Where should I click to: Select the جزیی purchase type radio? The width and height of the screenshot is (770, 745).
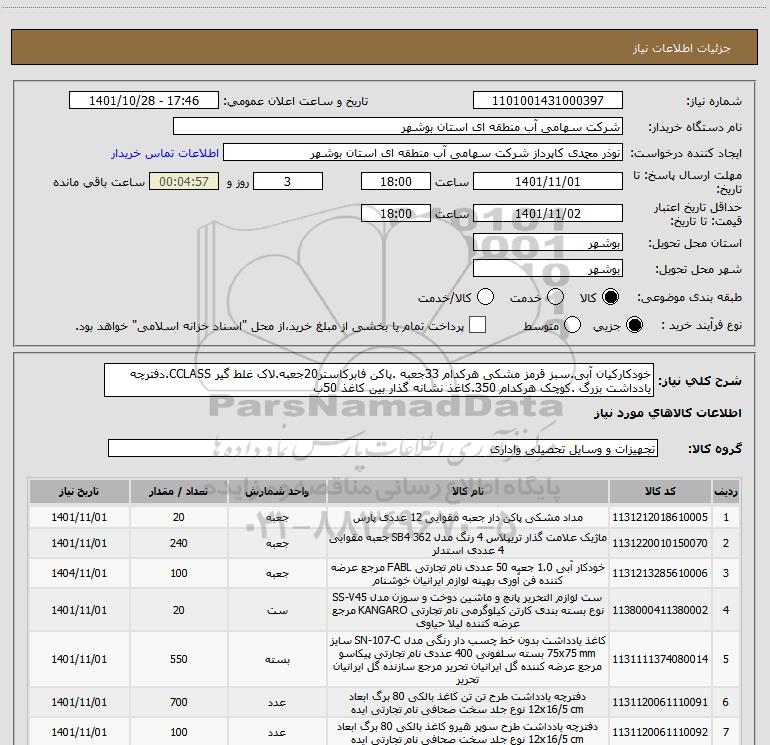coord(634,325)
